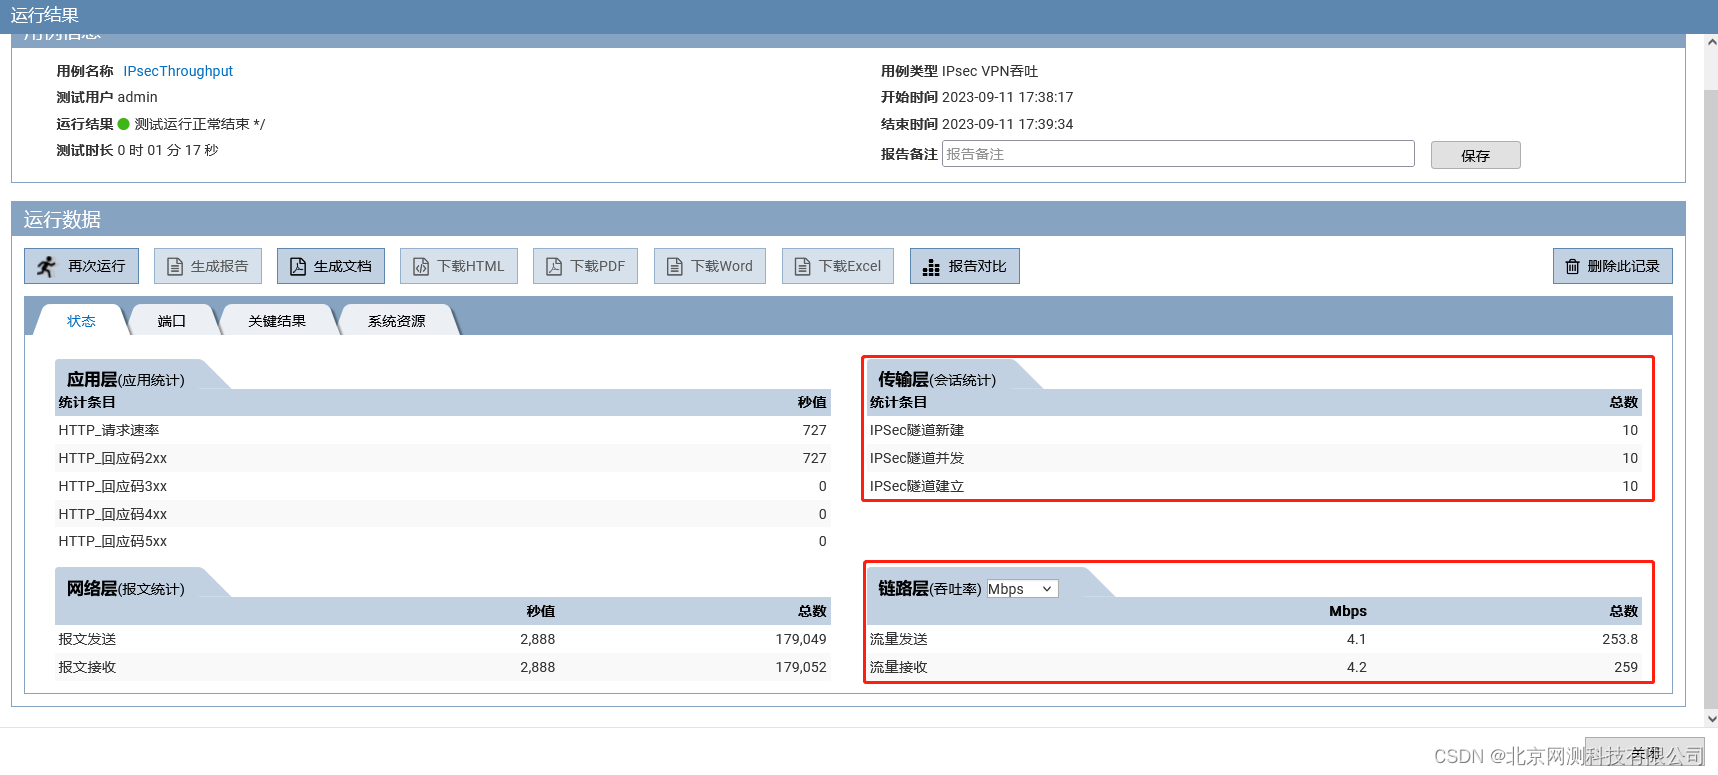This screenshot has width=1718, height=775.
Task: Click the 生成报告 button label
Action: [x=219, y=266]
